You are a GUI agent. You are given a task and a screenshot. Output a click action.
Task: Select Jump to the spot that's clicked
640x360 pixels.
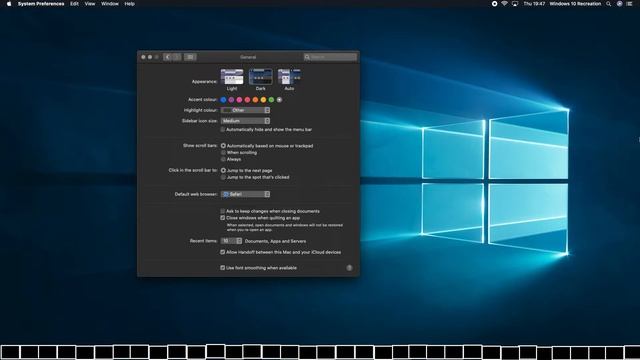(x=223, y=177)
